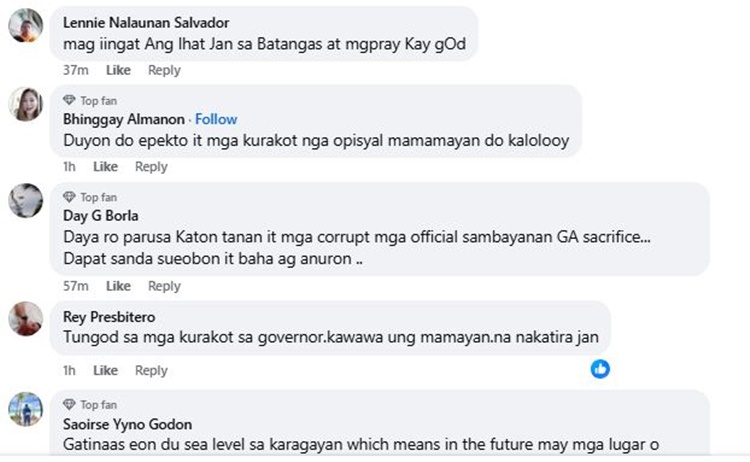Open Day G Borla's profile photo

(25, 201)
